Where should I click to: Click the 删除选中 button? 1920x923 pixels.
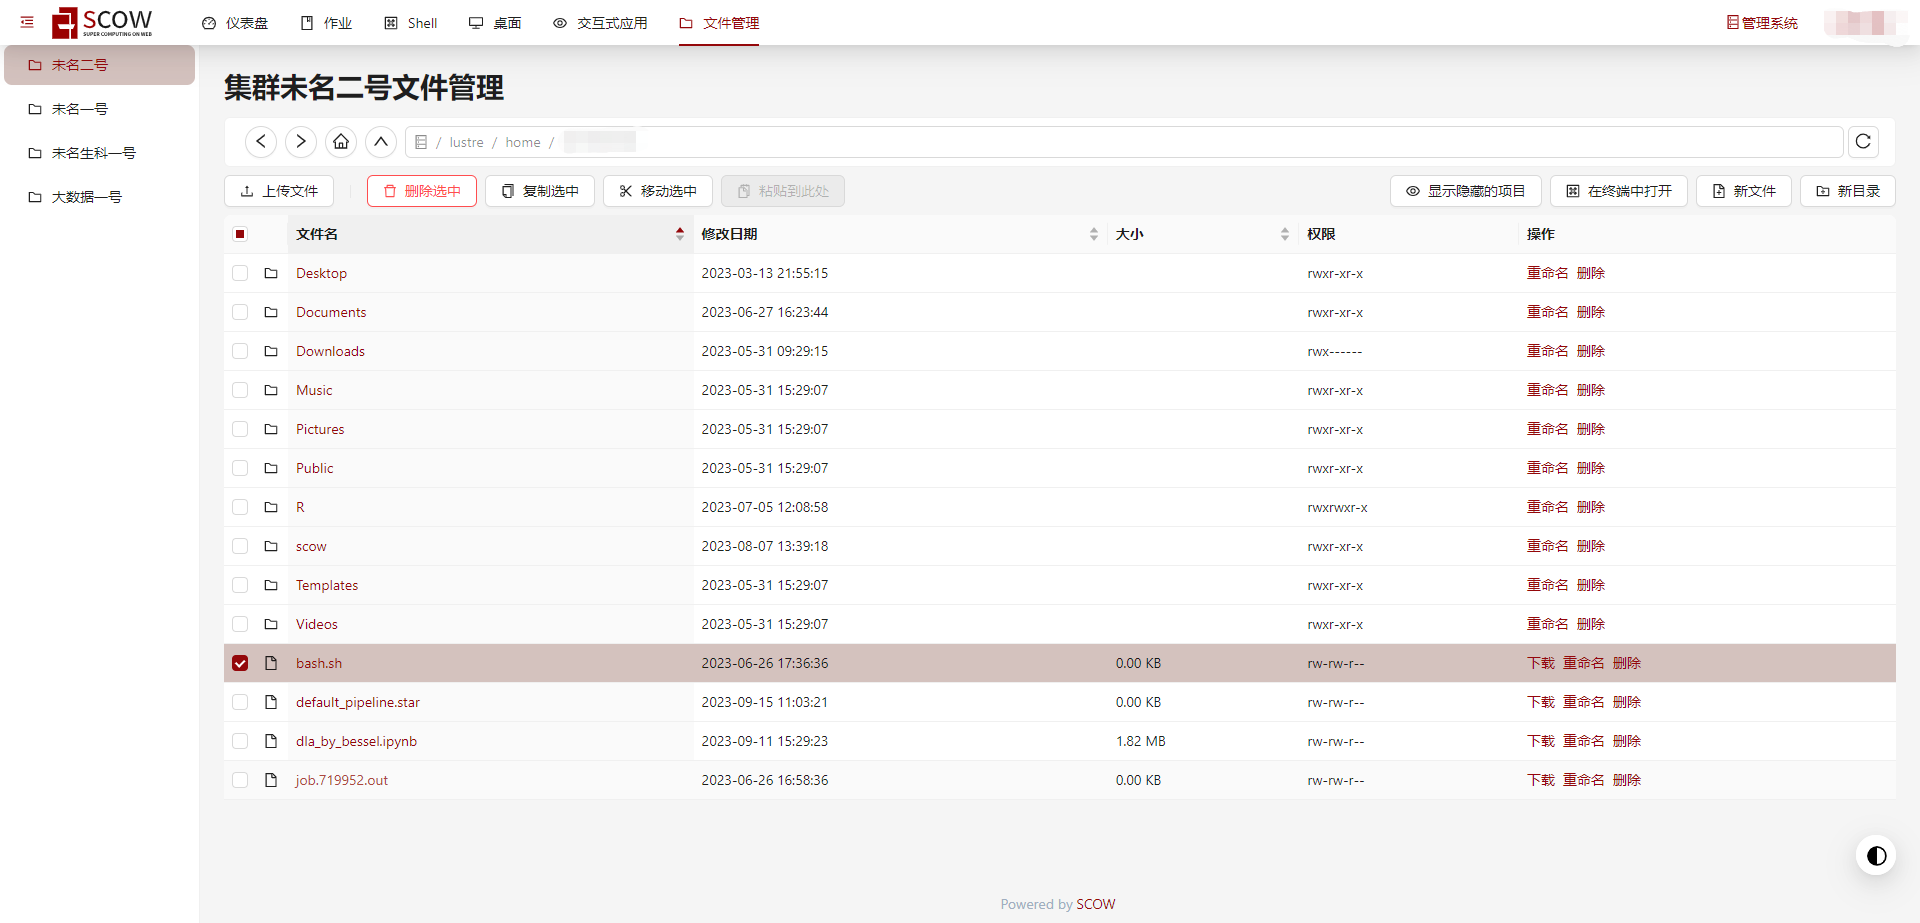422,191
